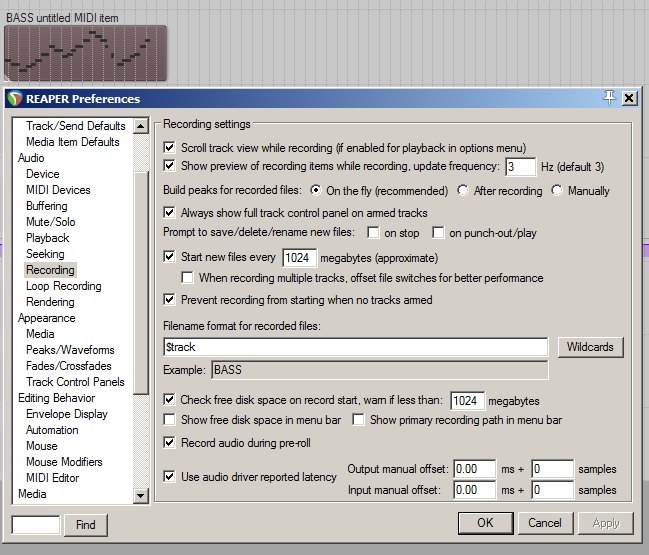Toggle Show preview of recording items checkbox
Screen dimensions: 649x555
click(x=169, y=166)
